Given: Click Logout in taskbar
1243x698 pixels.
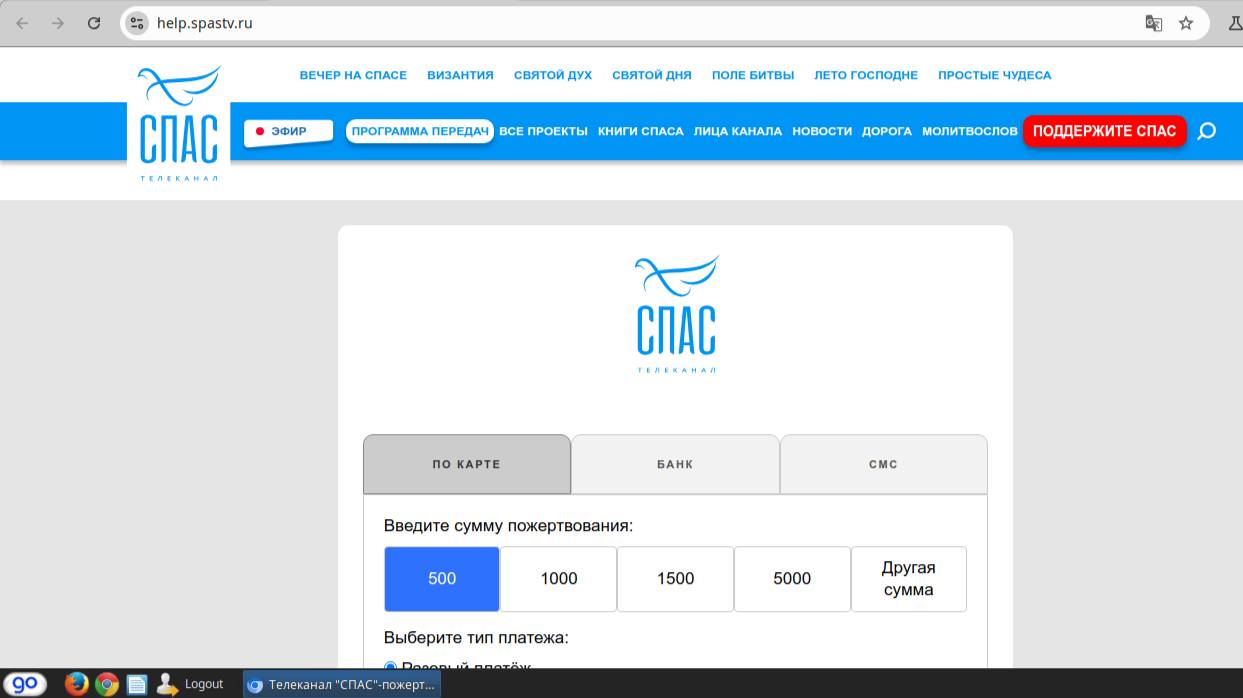Looking at the screenshot, I should 190,684.
